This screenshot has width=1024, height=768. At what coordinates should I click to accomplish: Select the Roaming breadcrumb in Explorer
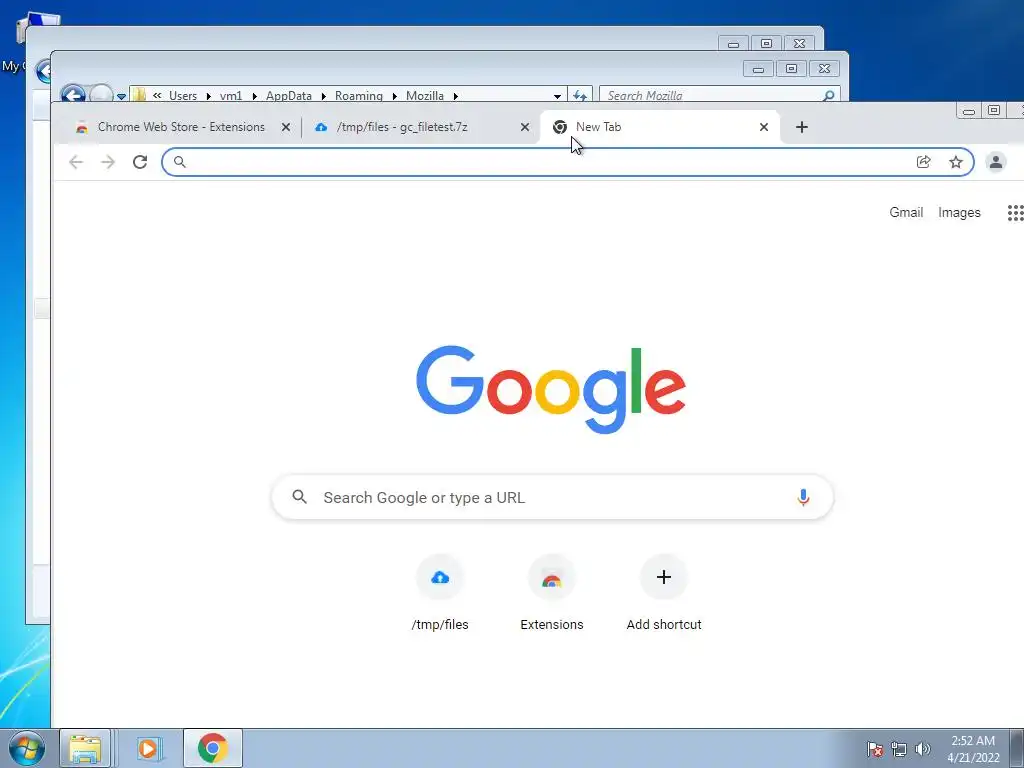pos(359,96)
